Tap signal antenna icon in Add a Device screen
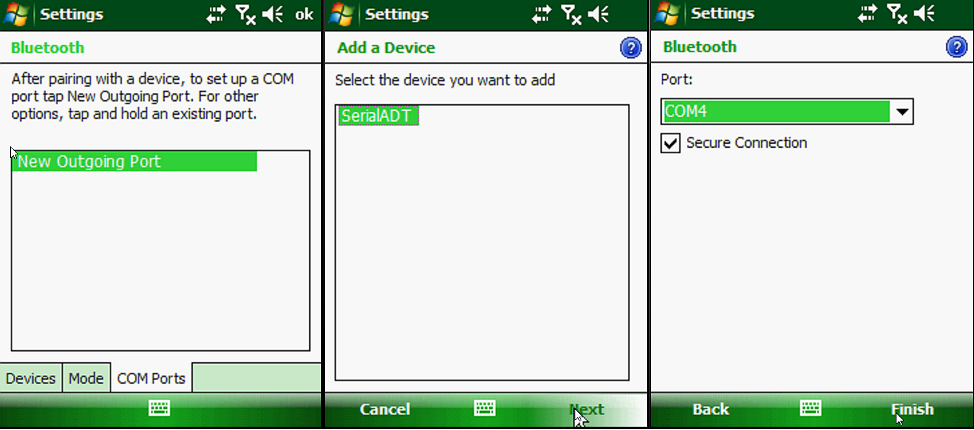Image resolution: width=974 pixels, height=430 pixels. pyautogui.click(x=571, y=14)
